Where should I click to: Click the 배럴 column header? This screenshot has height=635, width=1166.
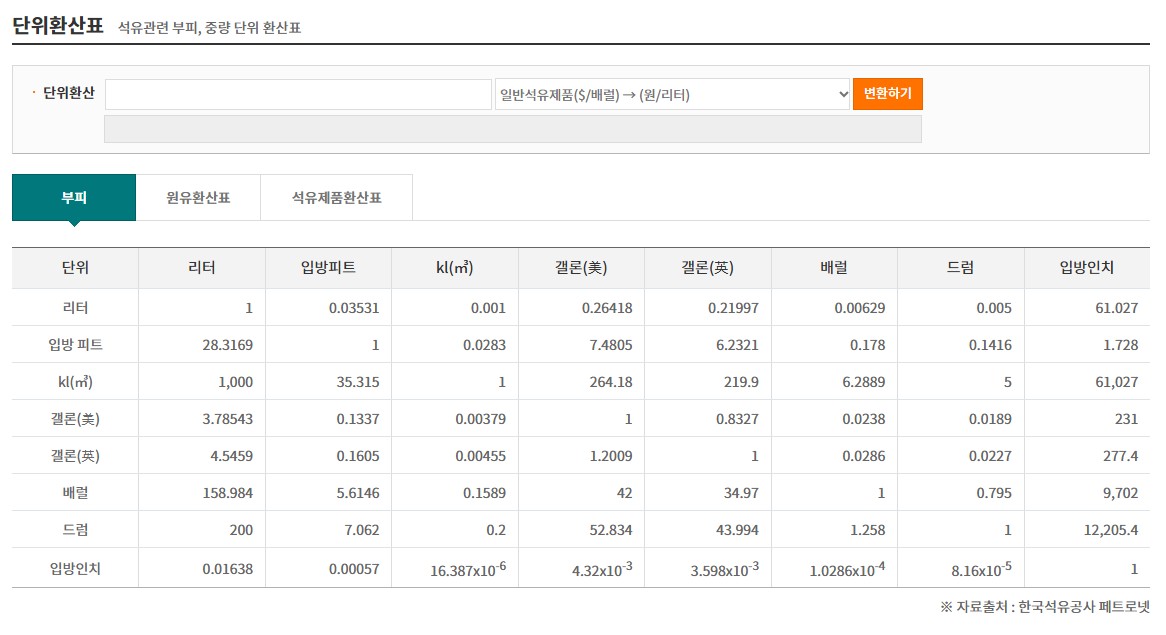point(834,268)
